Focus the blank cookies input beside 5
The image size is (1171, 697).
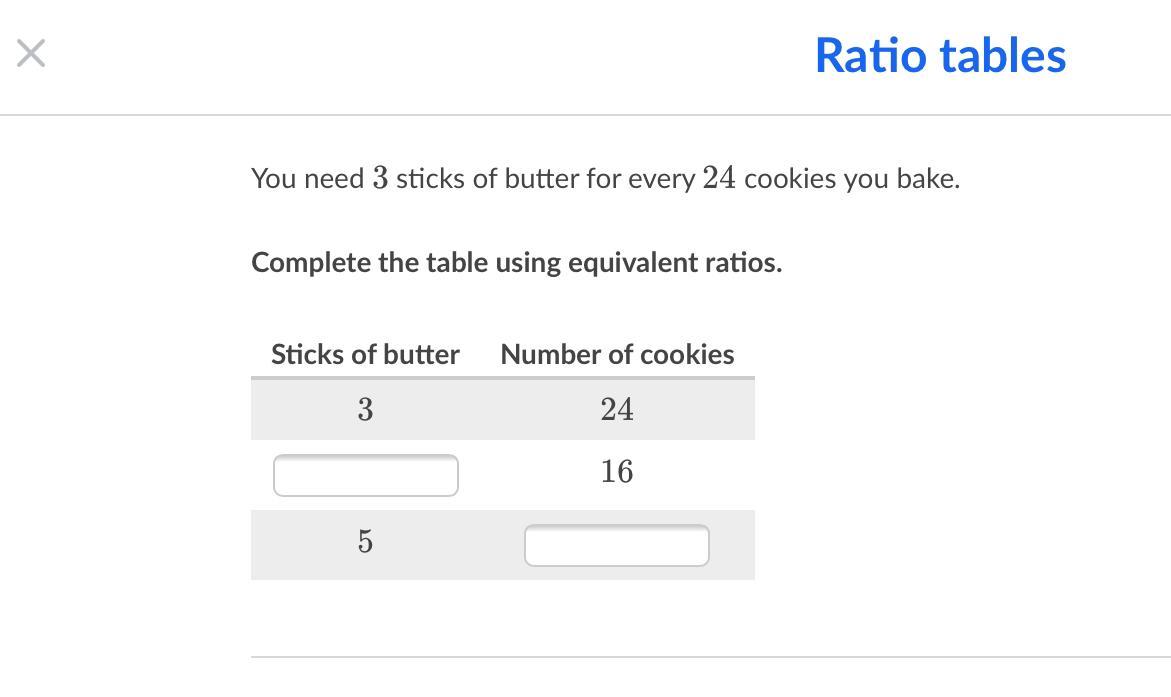pos(617,546)
